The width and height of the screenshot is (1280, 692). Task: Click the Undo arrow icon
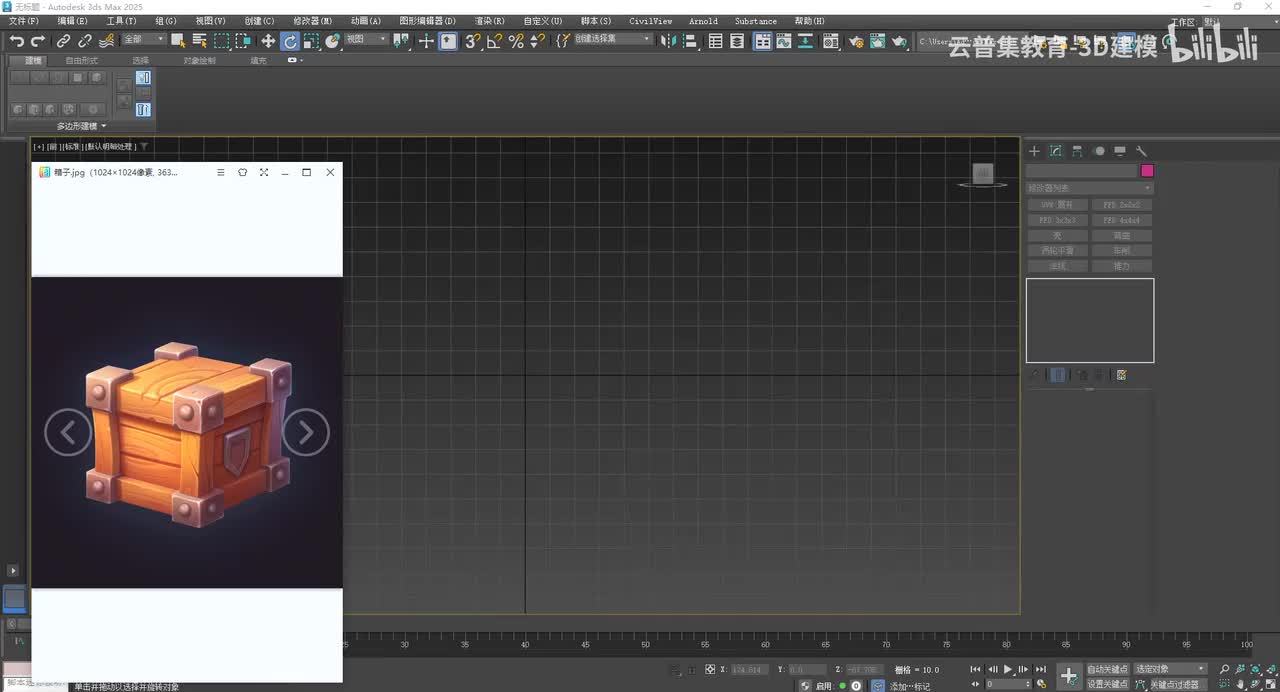(17, 41)
